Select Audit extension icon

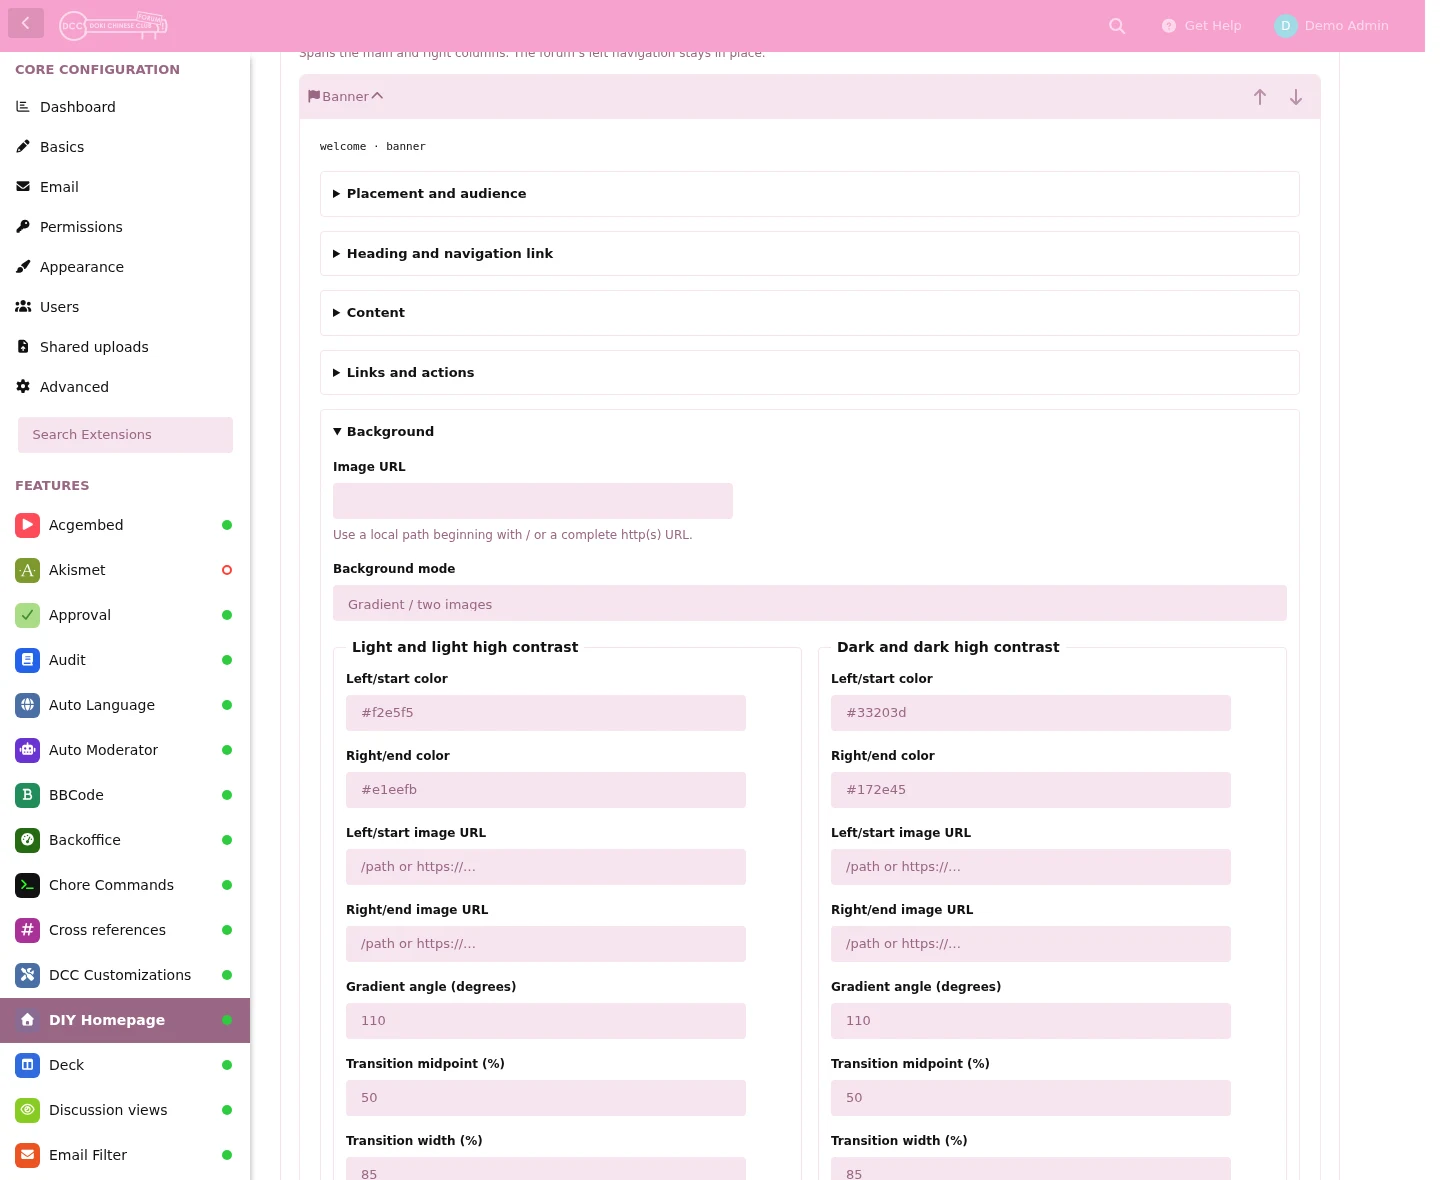pyautogui.click(x=28, y=660)
